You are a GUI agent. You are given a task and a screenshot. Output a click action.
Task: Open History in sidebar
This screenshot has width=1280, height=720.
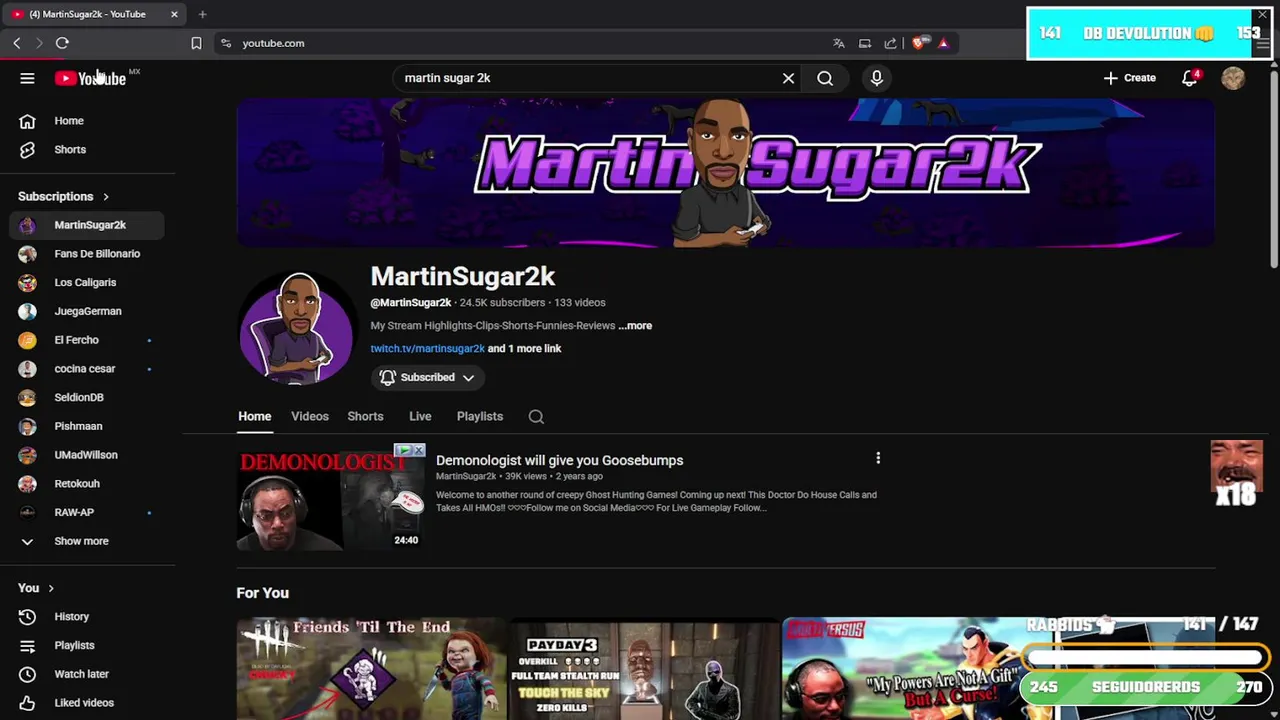pyautogui.click(x=87, y=617)
